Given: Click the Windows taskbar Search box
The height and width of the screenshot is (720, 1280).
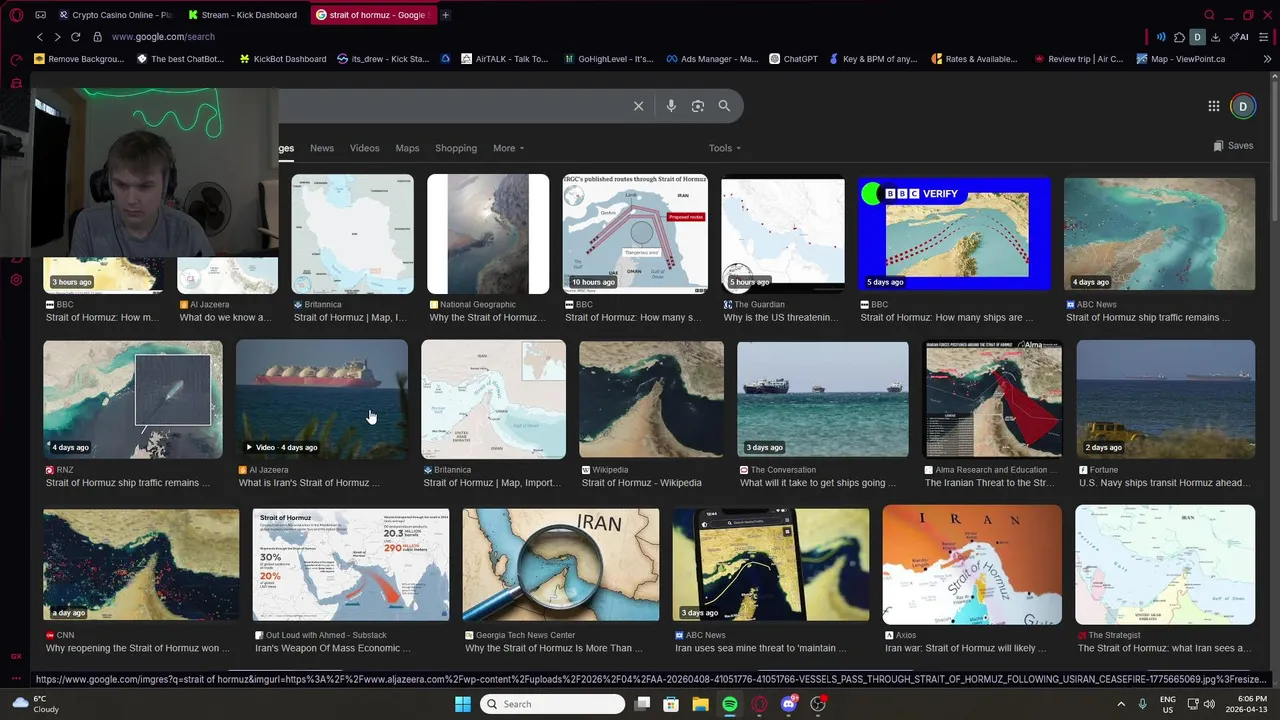Looking at the screenshot, I should click(553, 704).
